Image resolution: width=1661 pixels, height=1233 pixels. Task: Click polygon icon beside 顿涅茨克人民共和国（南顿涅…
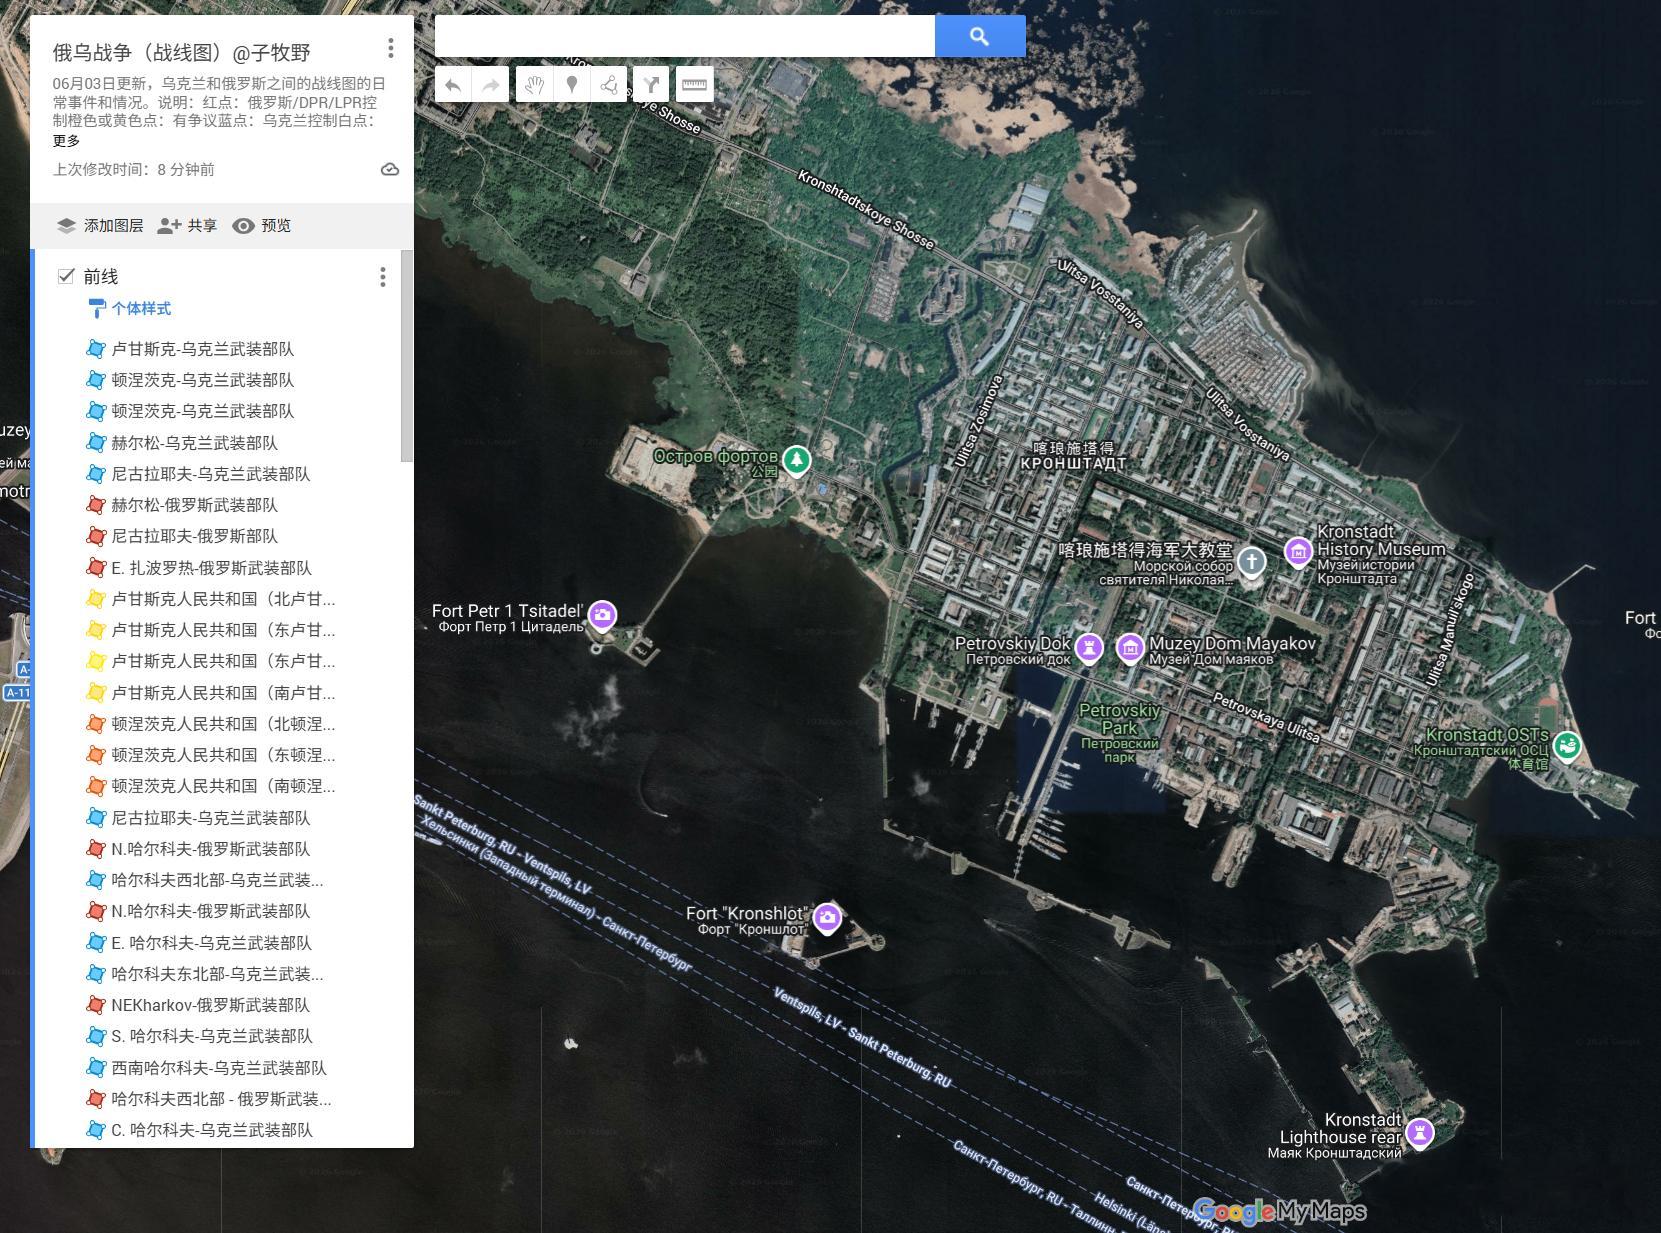click(x=96, y=786)
